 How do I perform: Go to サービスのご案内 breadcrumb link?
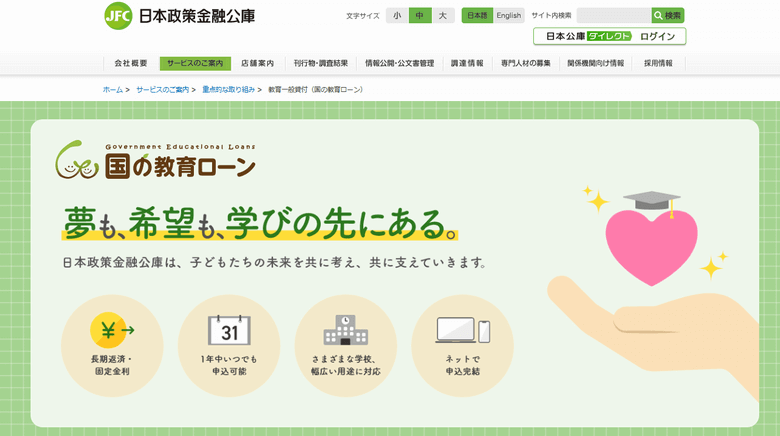click(x=163, y=90)
